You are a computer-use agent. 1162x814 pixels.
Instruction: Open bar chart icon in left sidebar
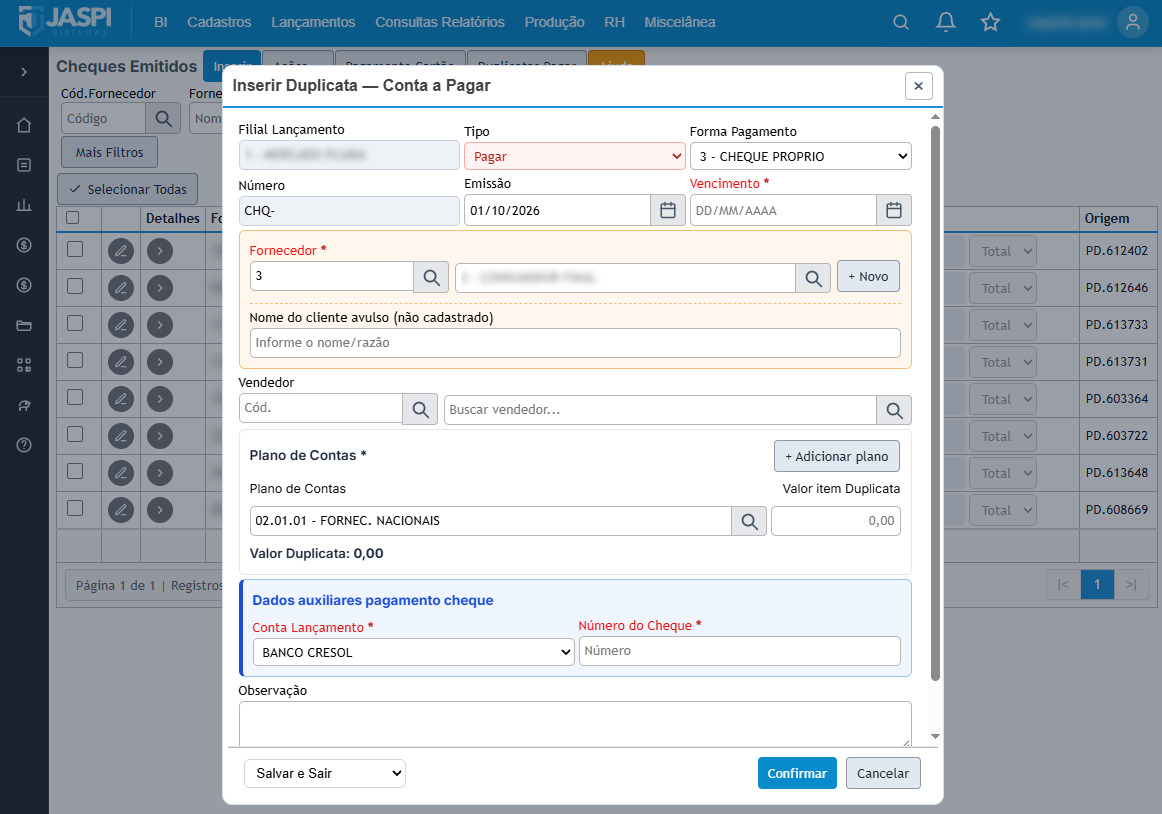pos(24,205)
